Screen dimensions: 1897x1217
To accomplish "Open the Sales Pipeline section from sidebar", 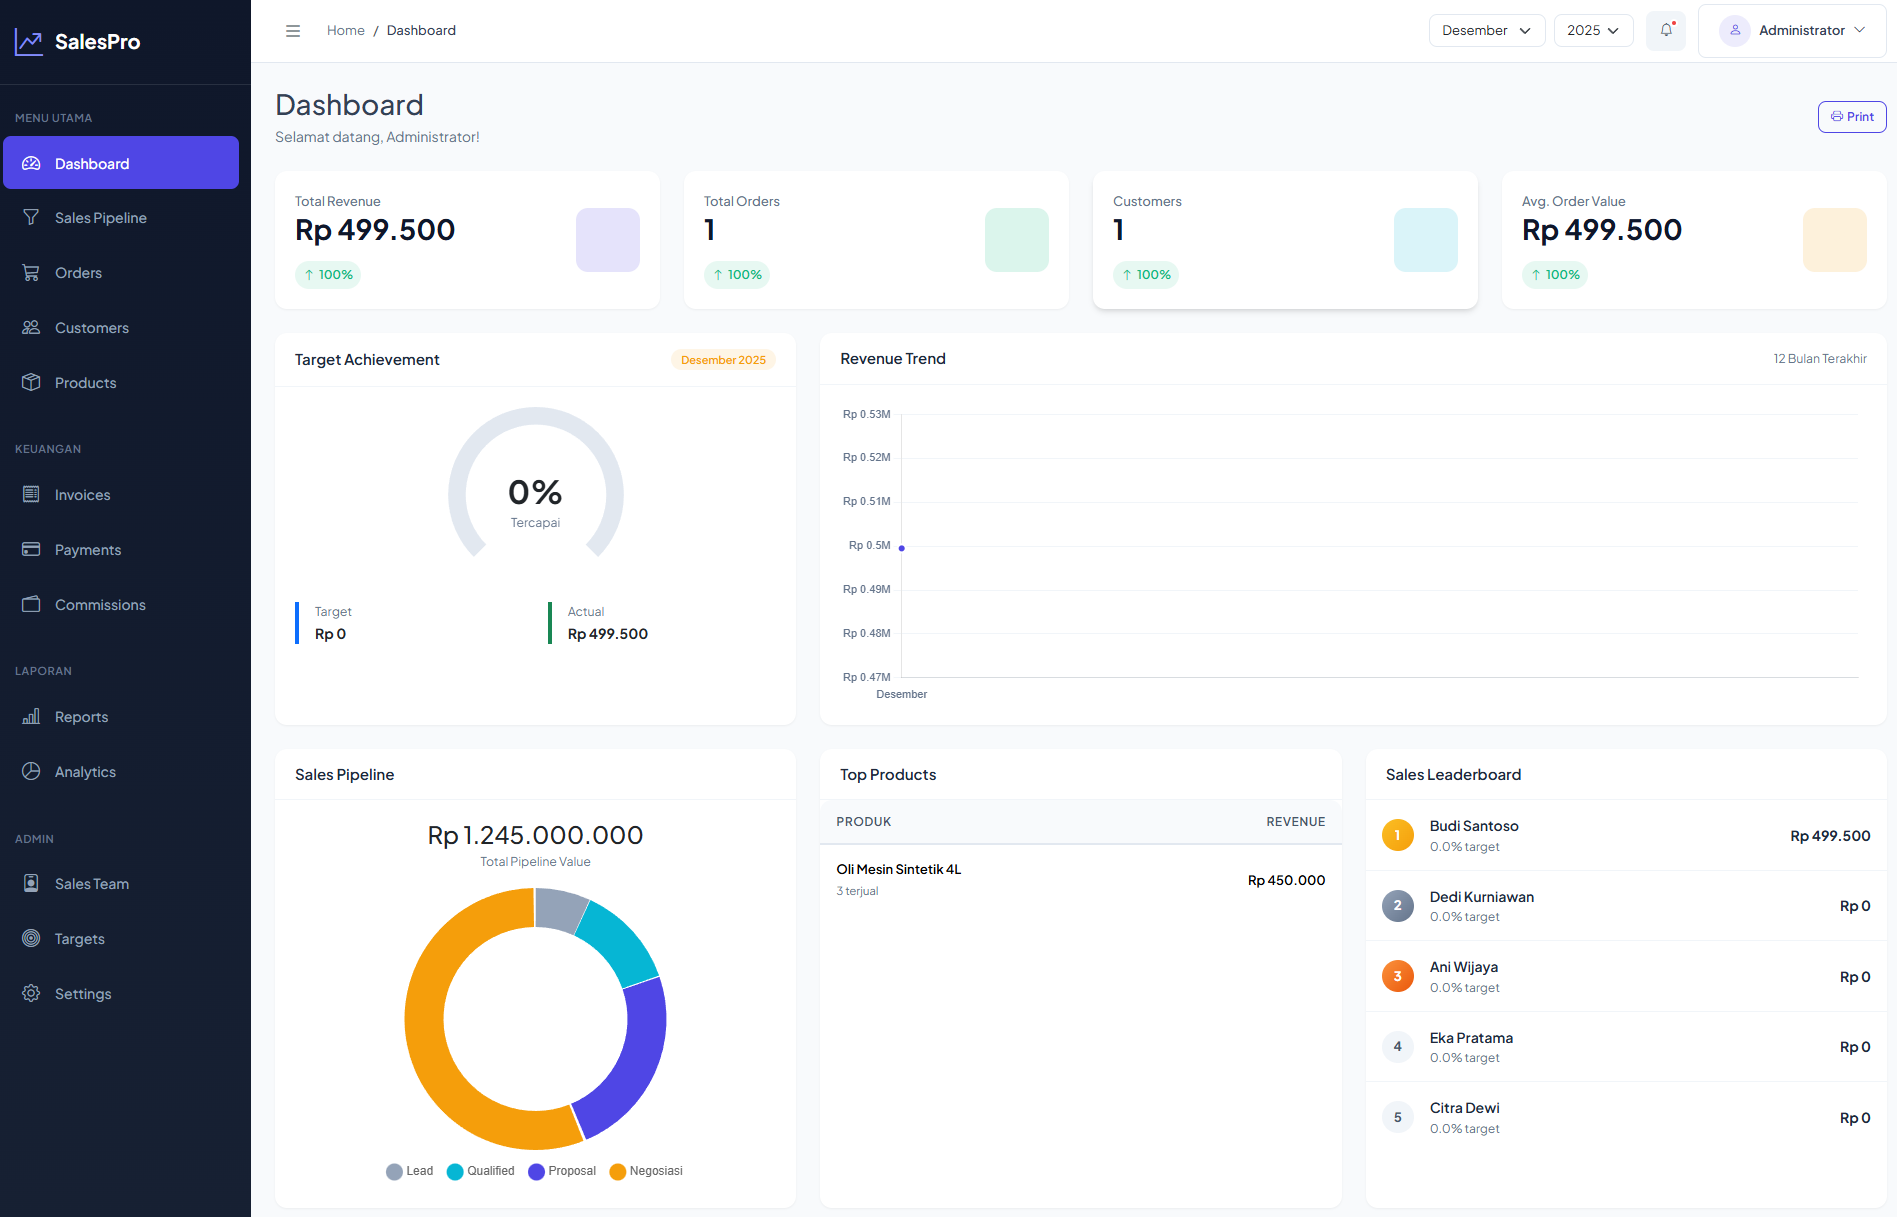I will (x=102, y=217).
